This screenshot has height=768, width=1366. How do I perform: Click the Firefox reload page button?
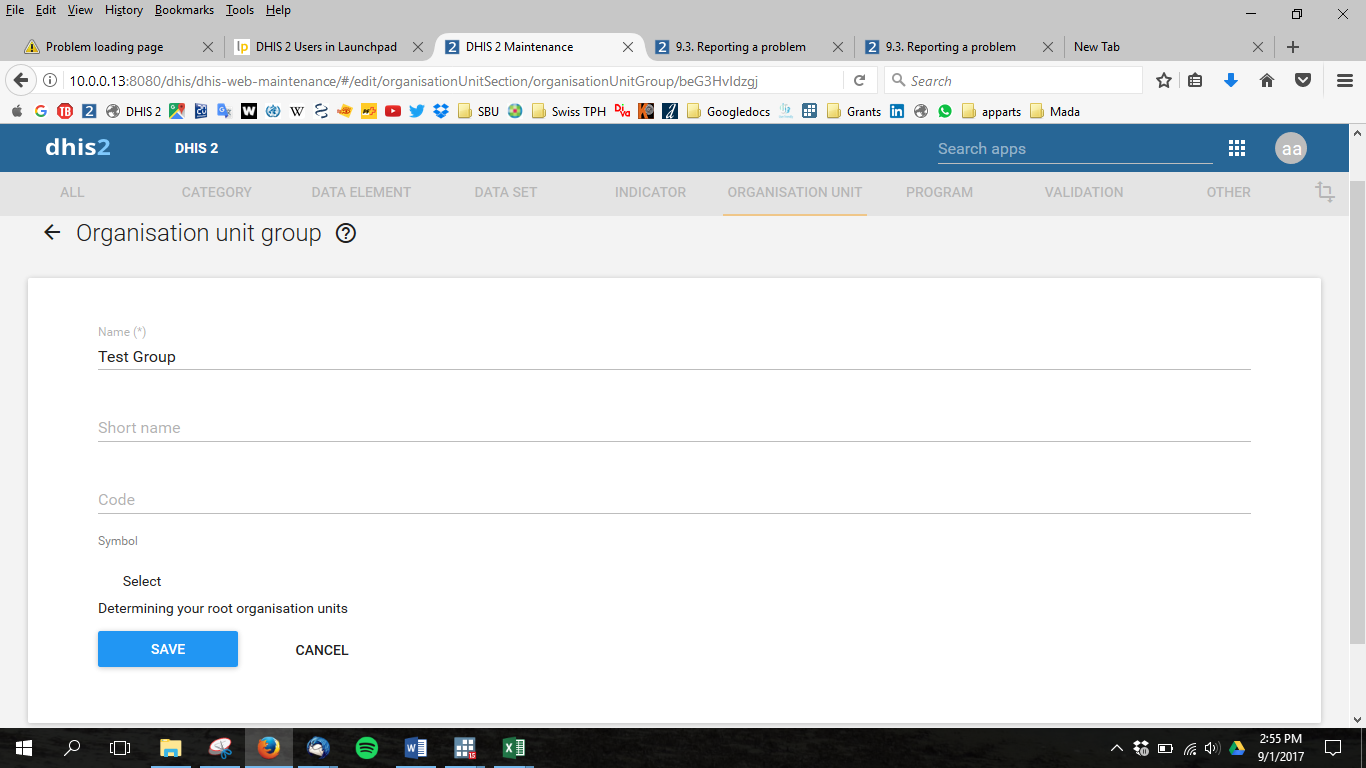click(859, 81)
